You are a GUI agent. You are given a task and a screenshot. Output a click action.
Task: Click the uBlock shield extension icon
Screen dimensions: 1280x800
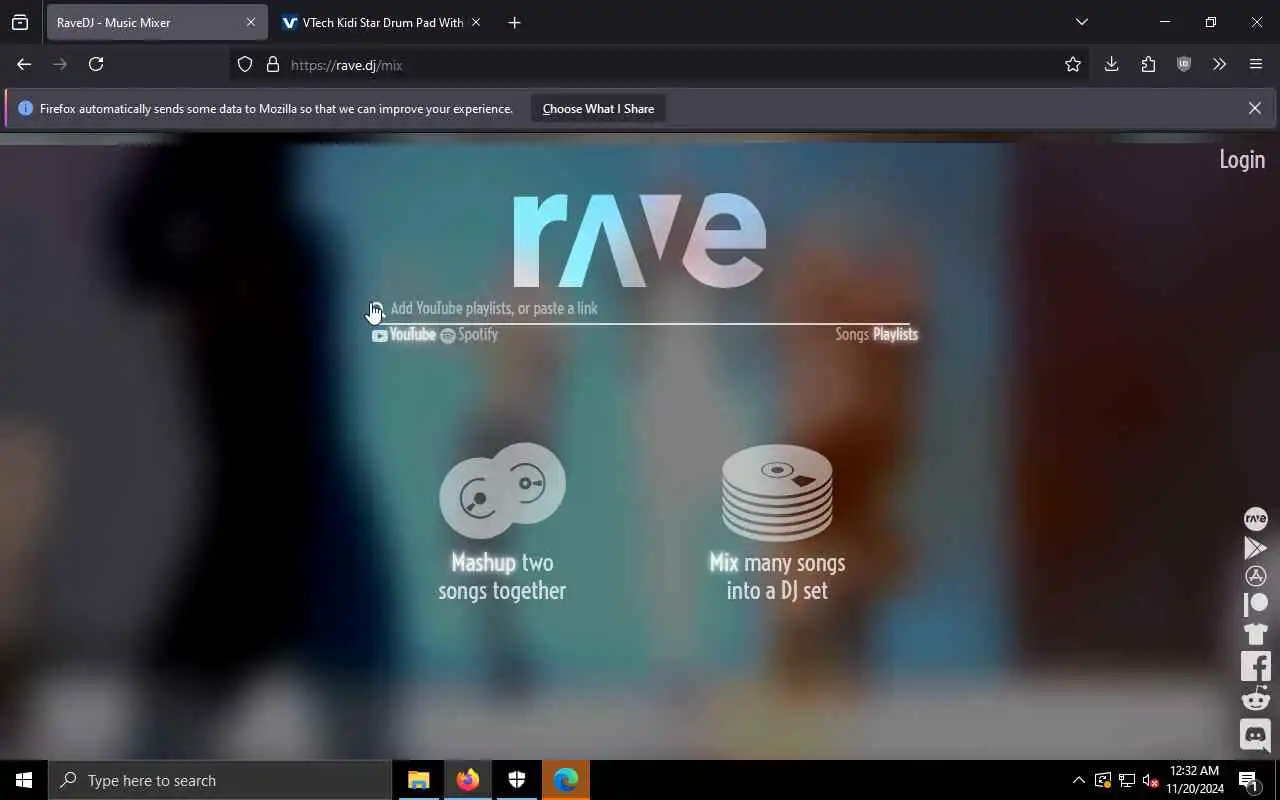click(1184, 64)
